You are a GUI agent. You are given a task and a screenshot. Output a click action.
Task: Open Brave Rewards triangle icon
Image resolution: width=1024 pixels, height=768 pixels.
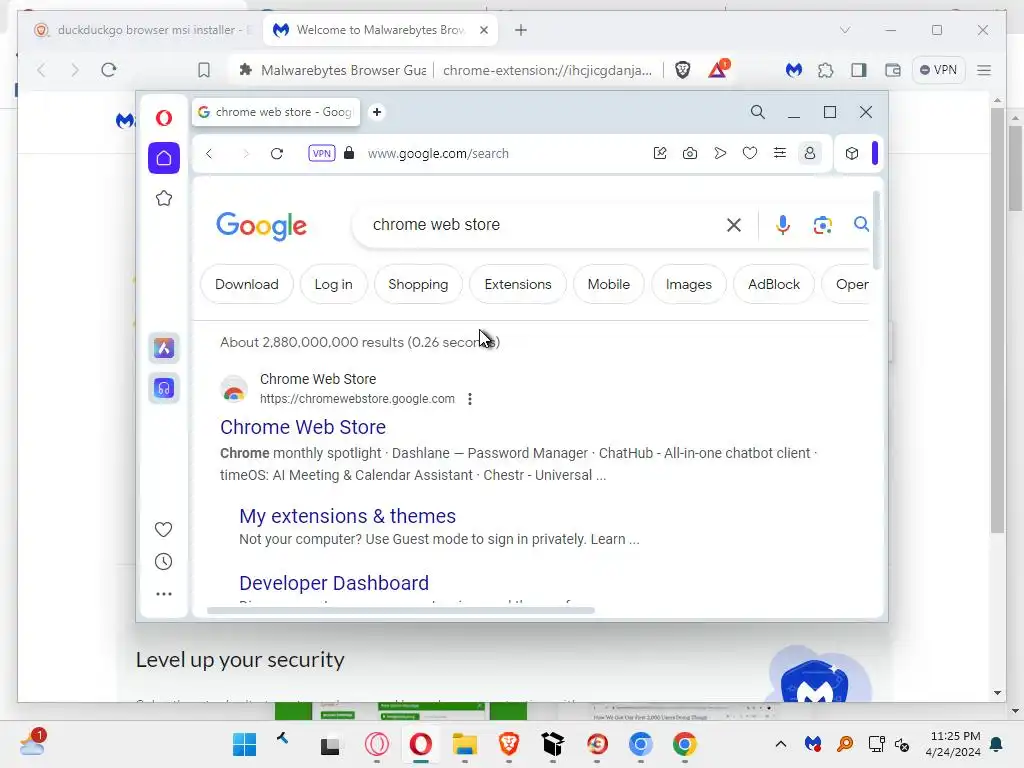[x=718, y=69]
